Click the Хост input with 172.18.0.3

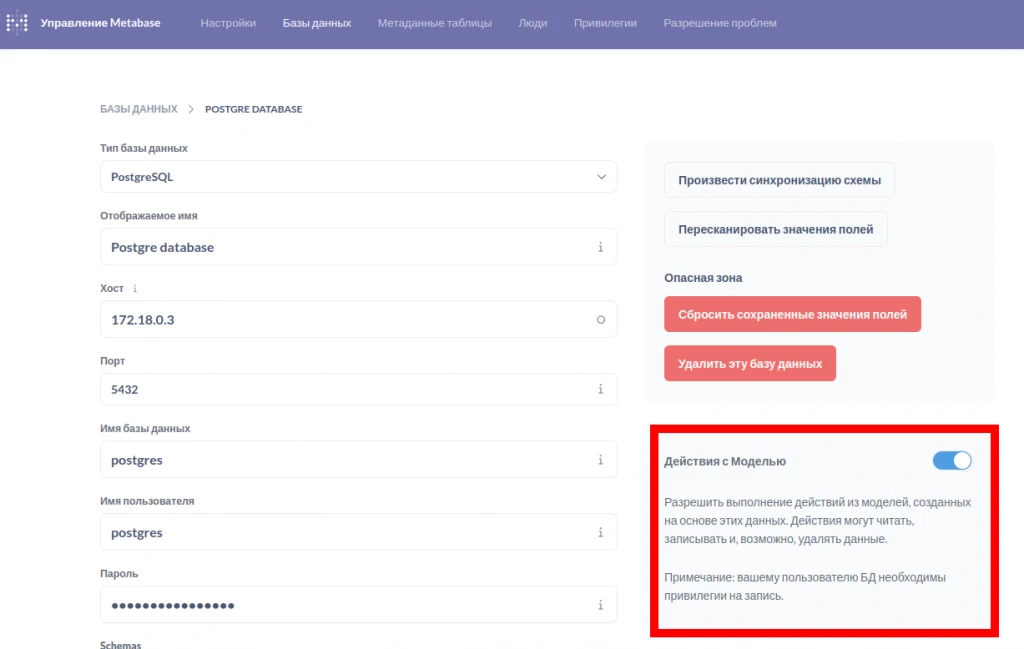(x=359, y=319)
